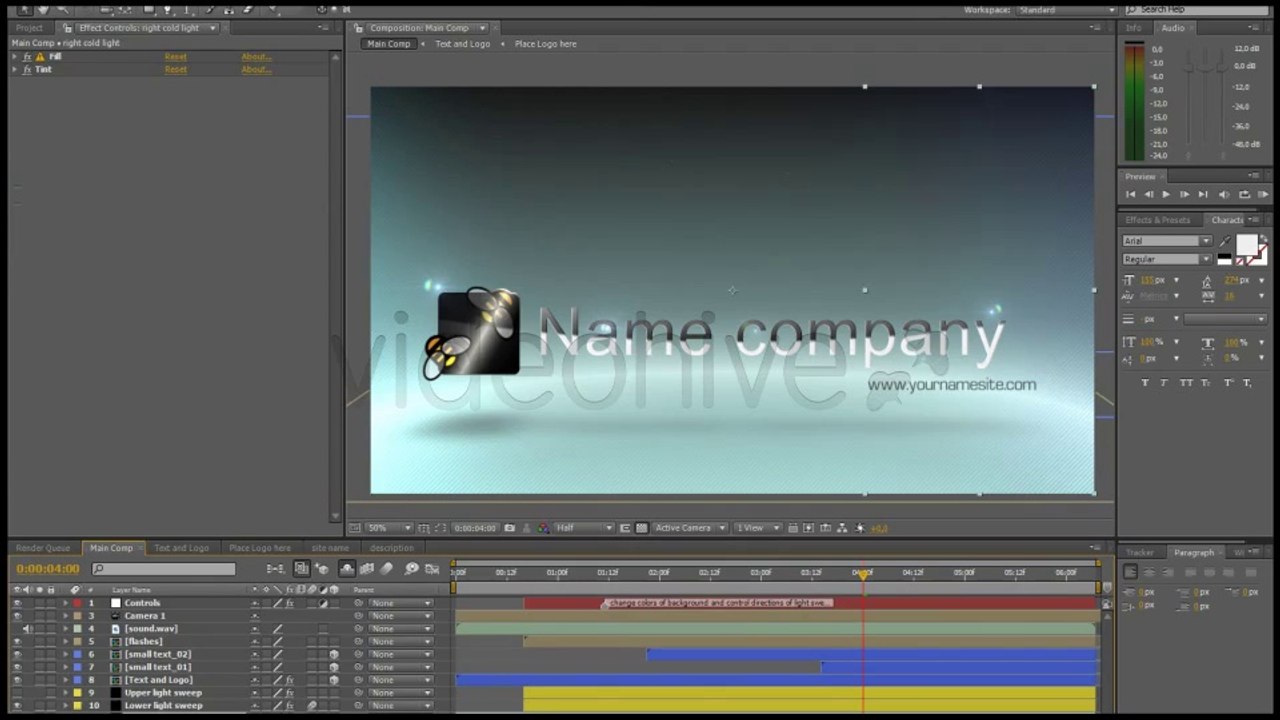This screenshot has width=1280, height=720.
Task: Open the Workspace Standard dropdown
Action: 1066,10
